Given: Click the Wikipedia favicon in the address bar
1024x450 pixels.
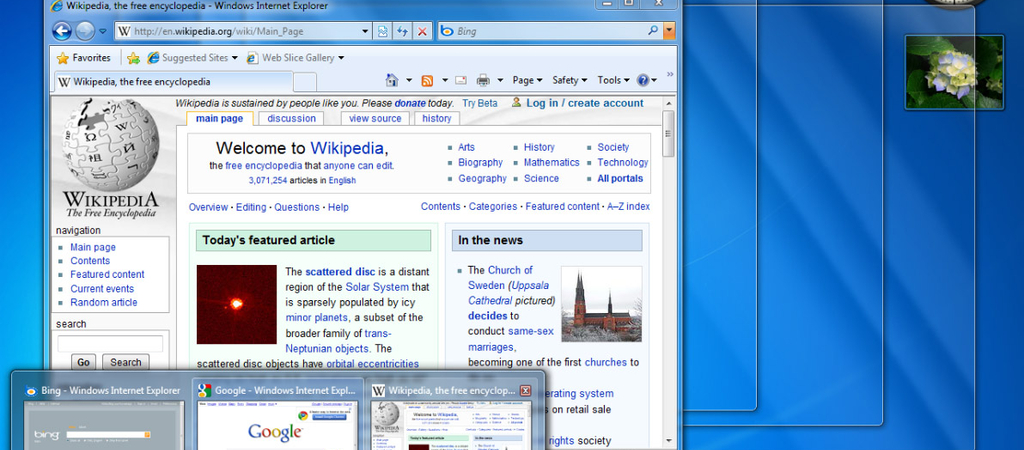Looking at the screenshot, I should pos(124,31).
